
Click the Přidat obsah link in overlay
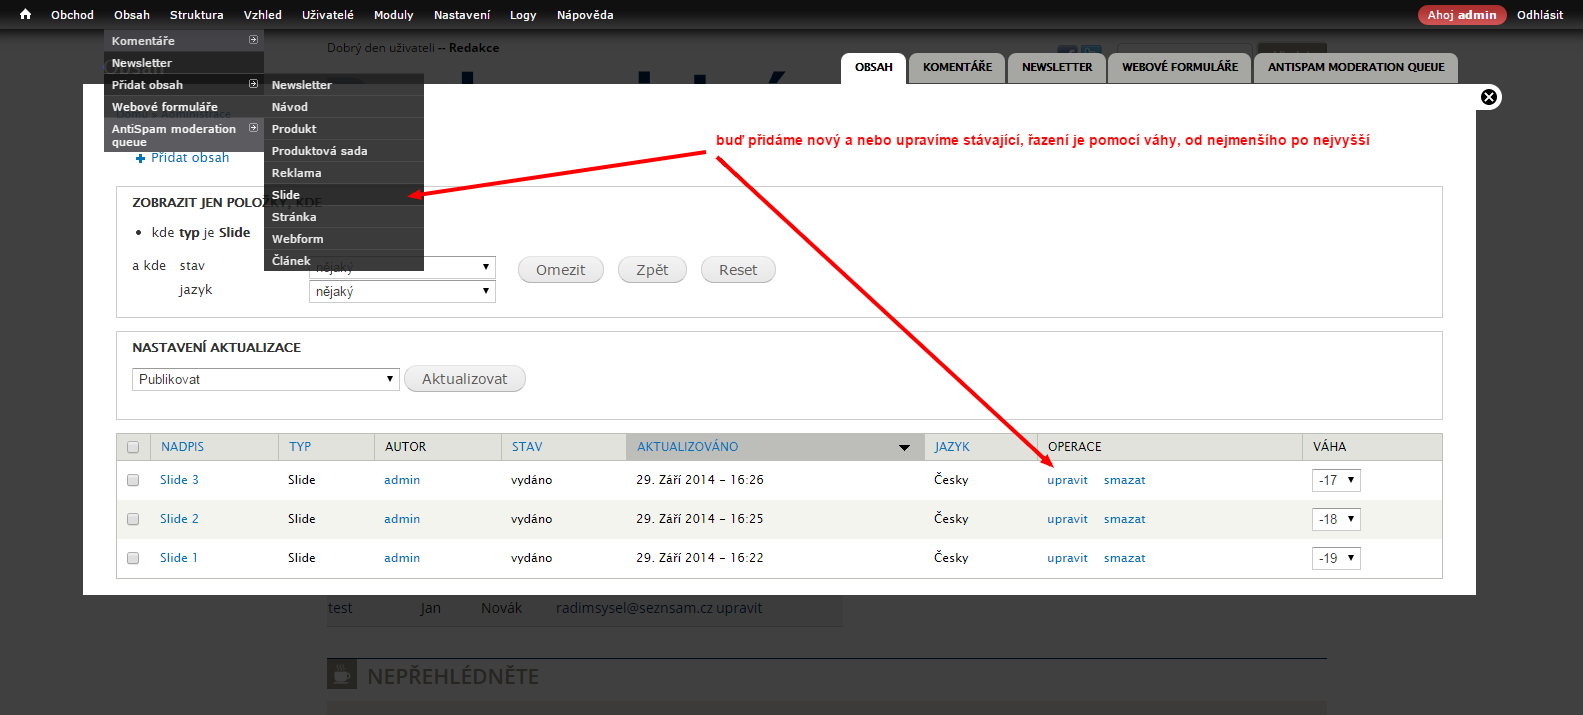[190, 158]
